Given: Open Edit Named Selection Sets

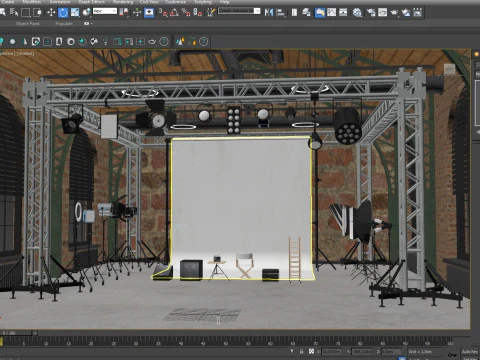Looking at the screenshot, I should click(211, 13).
